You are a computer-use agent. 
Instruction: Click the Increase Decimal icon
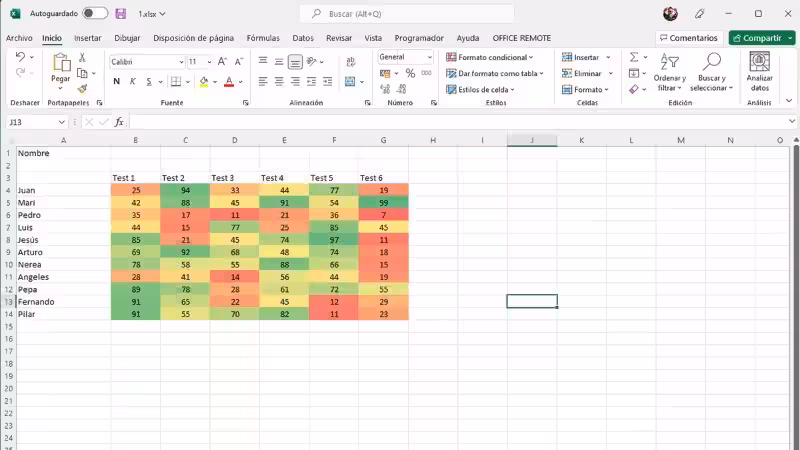pos(385,89)
